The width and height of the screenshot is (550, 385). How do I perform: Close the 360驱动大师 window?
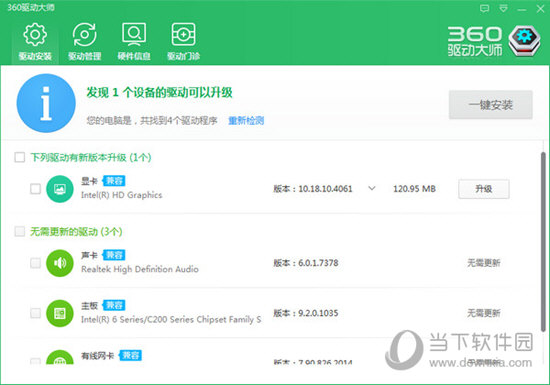[540, 9]
